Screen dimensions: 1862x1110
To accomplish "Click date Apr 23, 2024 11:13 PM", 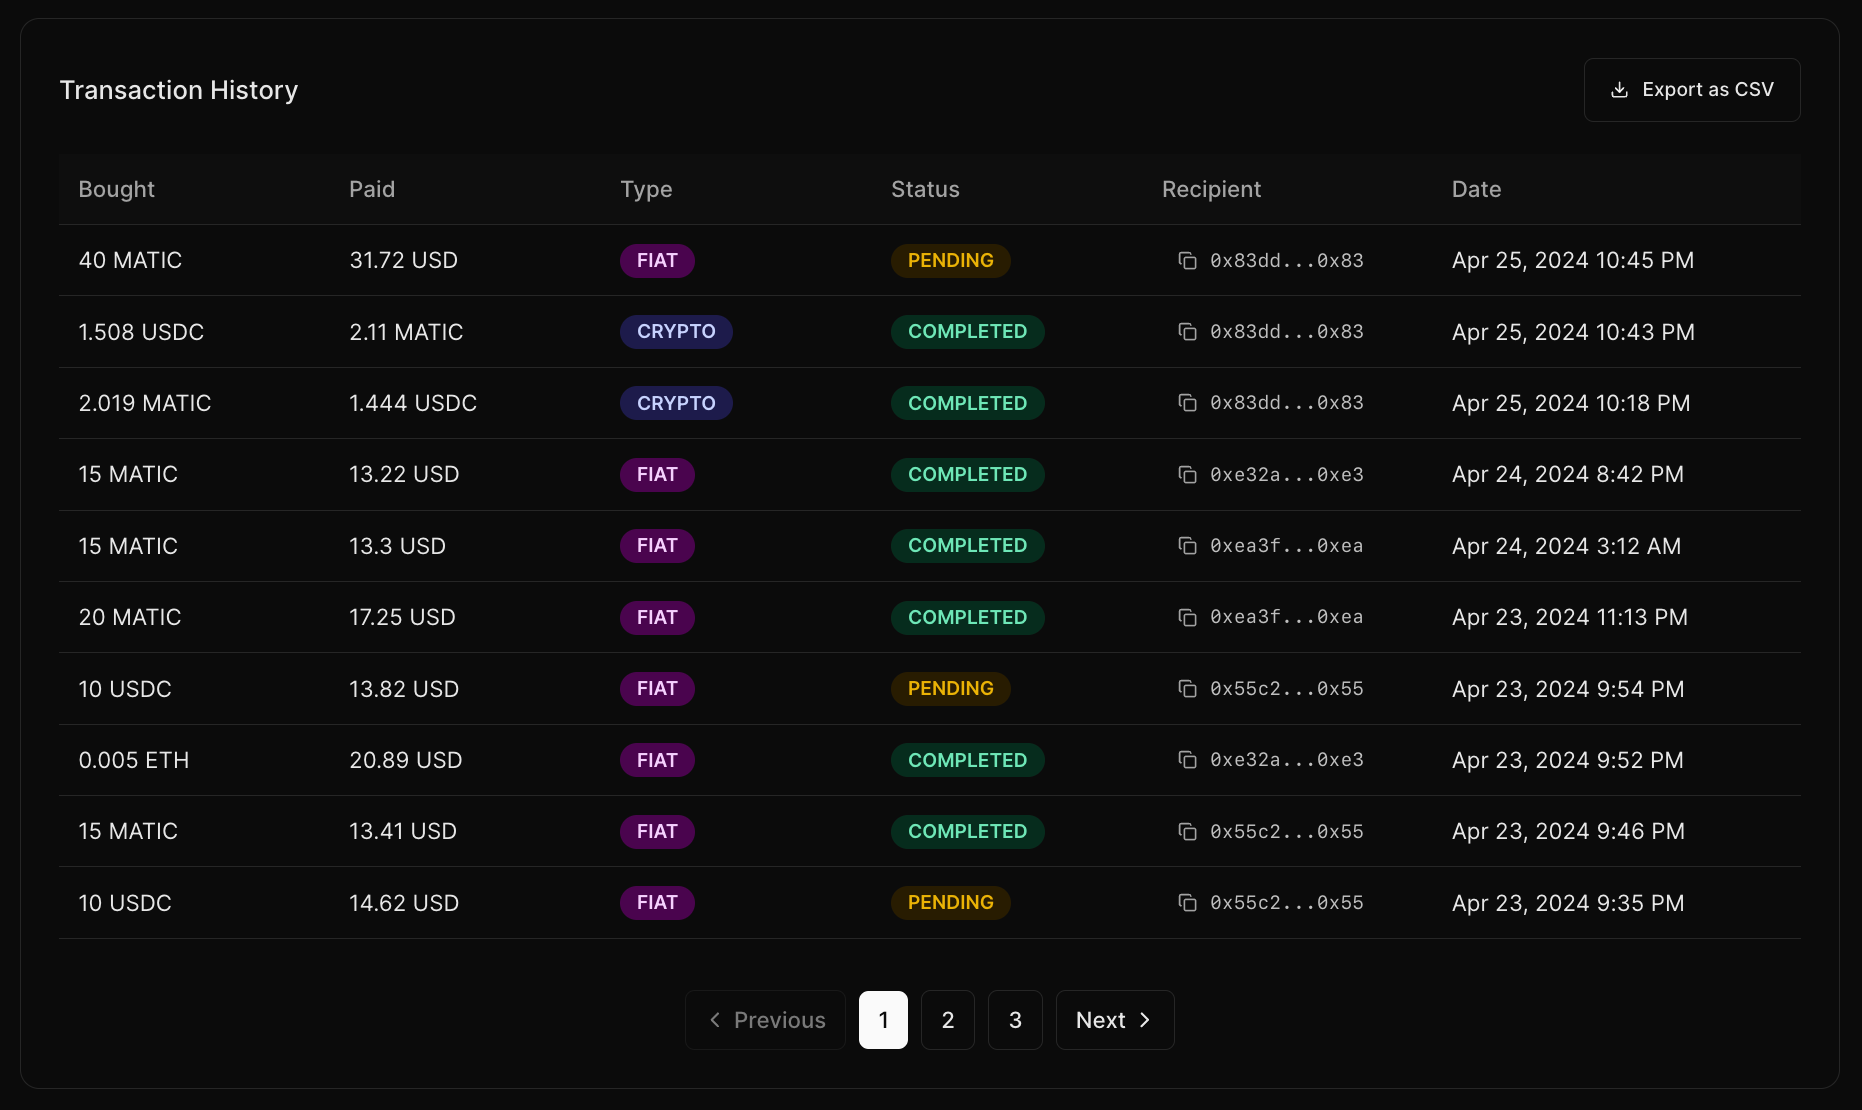I will pos(1570,618).
